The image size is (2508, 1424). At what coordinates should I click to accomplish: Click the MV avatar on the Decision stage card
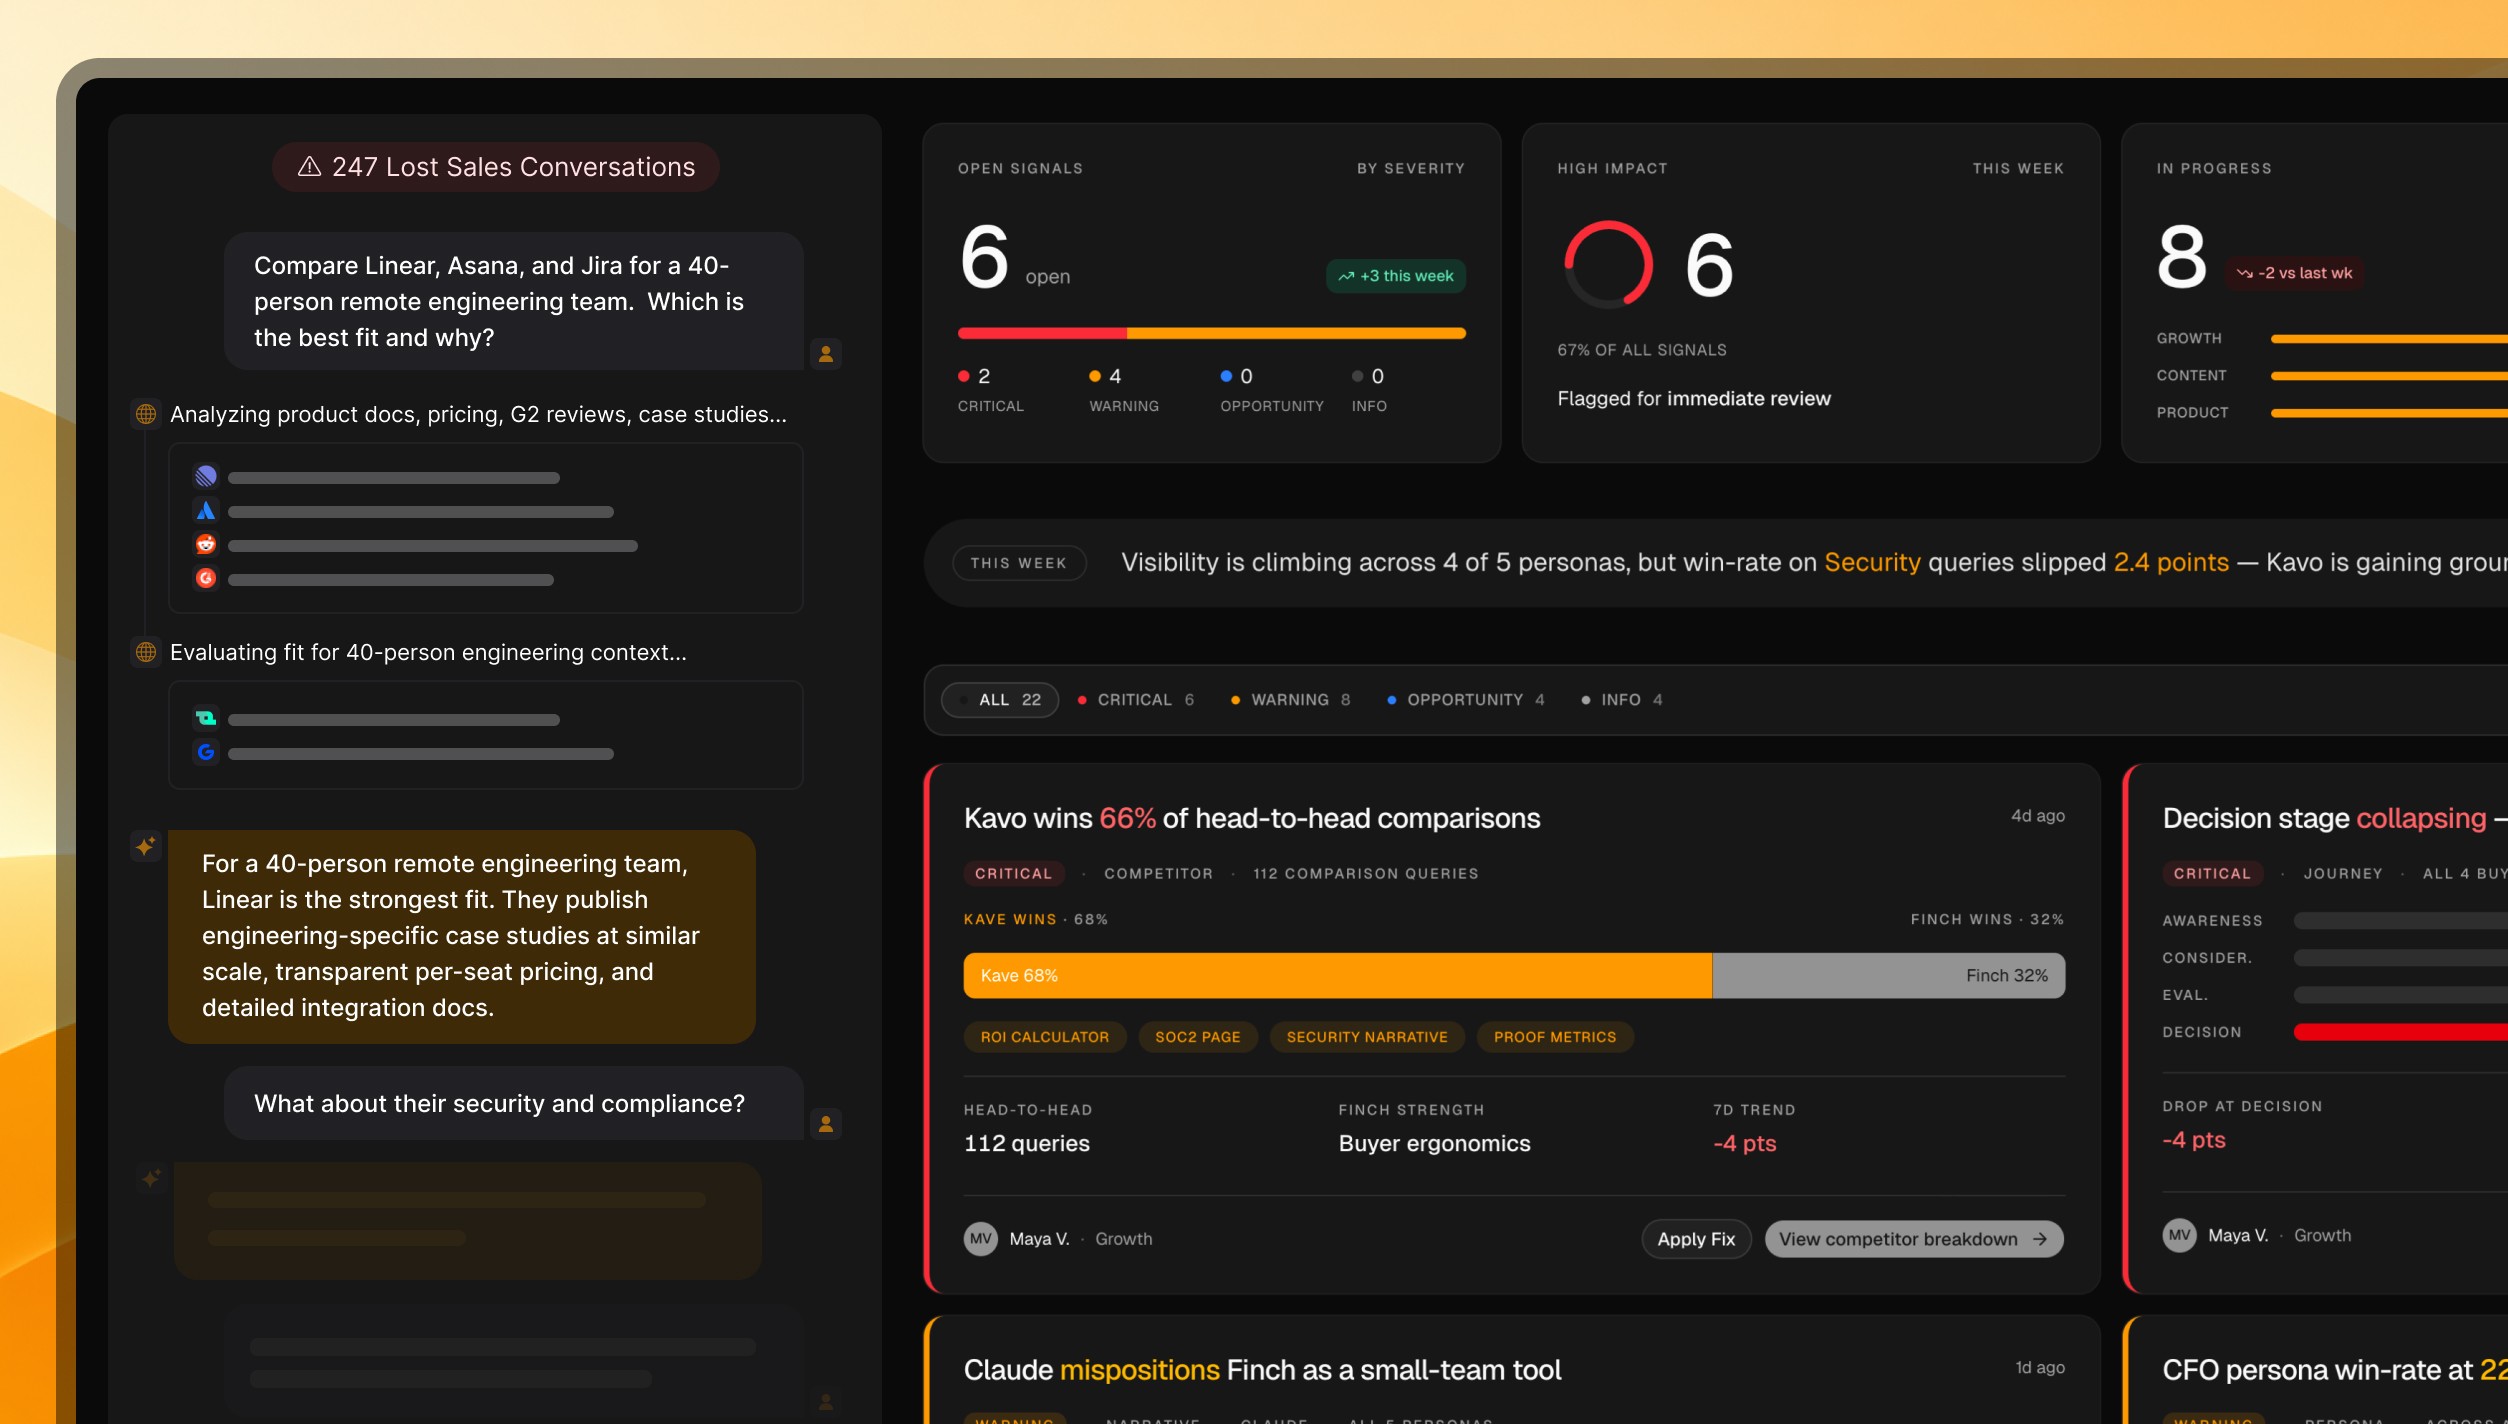pyautogui.click(x=2180, y=1235)
